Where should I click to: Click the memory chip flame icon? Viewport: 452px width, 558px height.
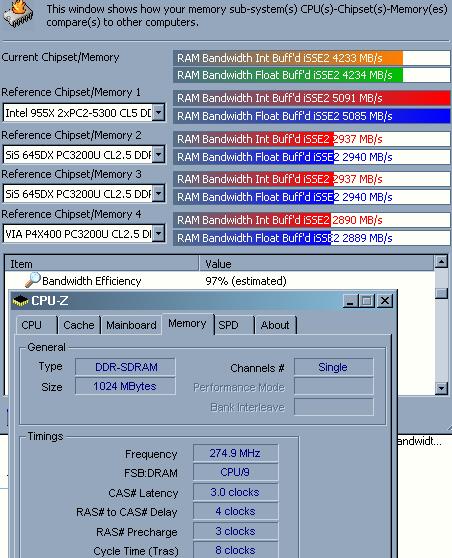click(18, 14)
